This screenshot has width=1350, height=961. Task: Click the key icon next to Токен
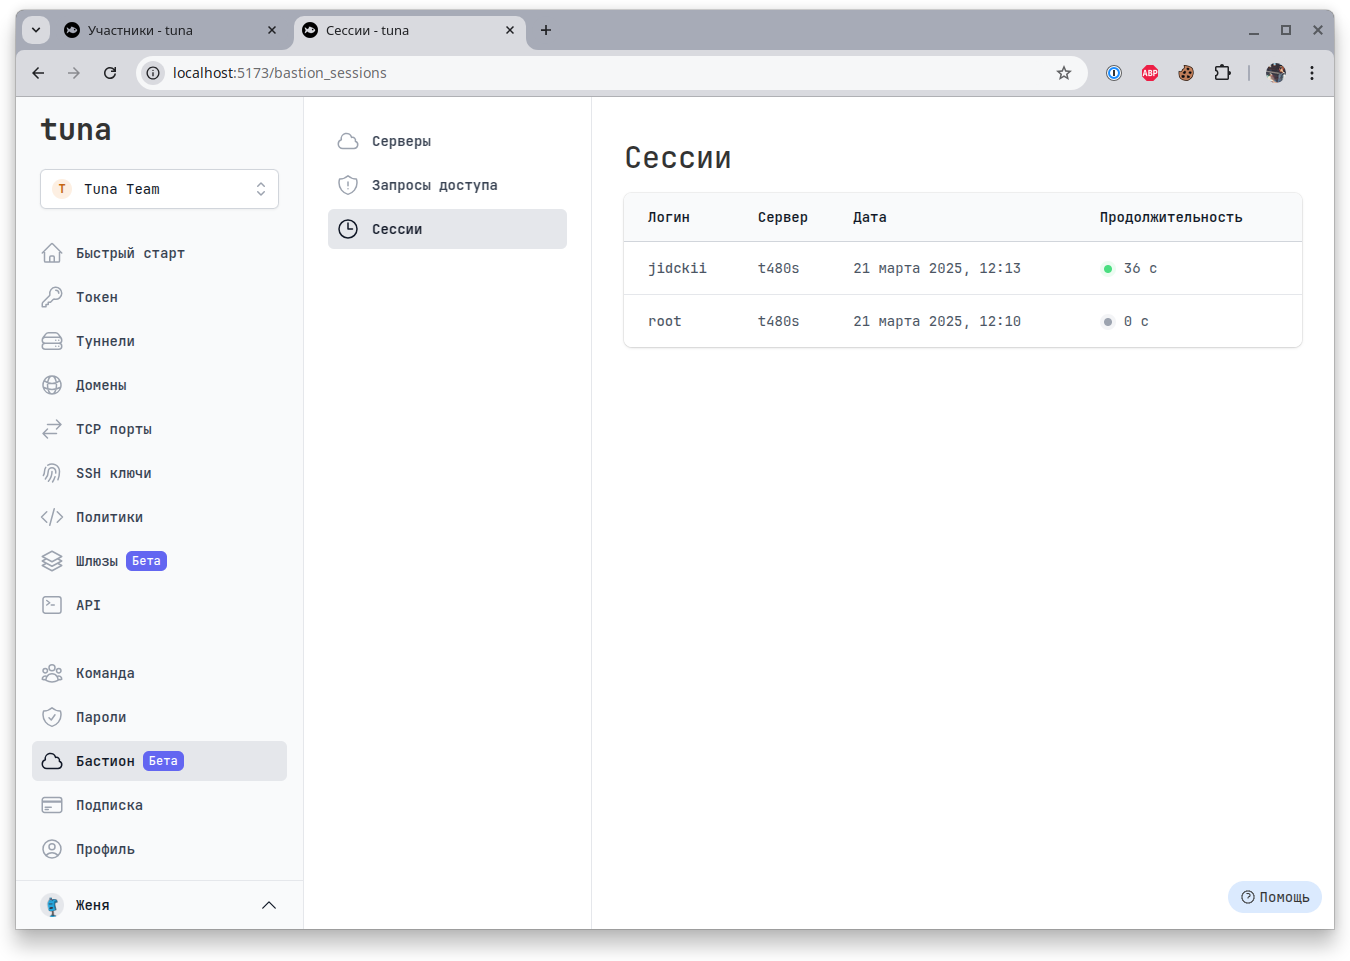(52, 297)
